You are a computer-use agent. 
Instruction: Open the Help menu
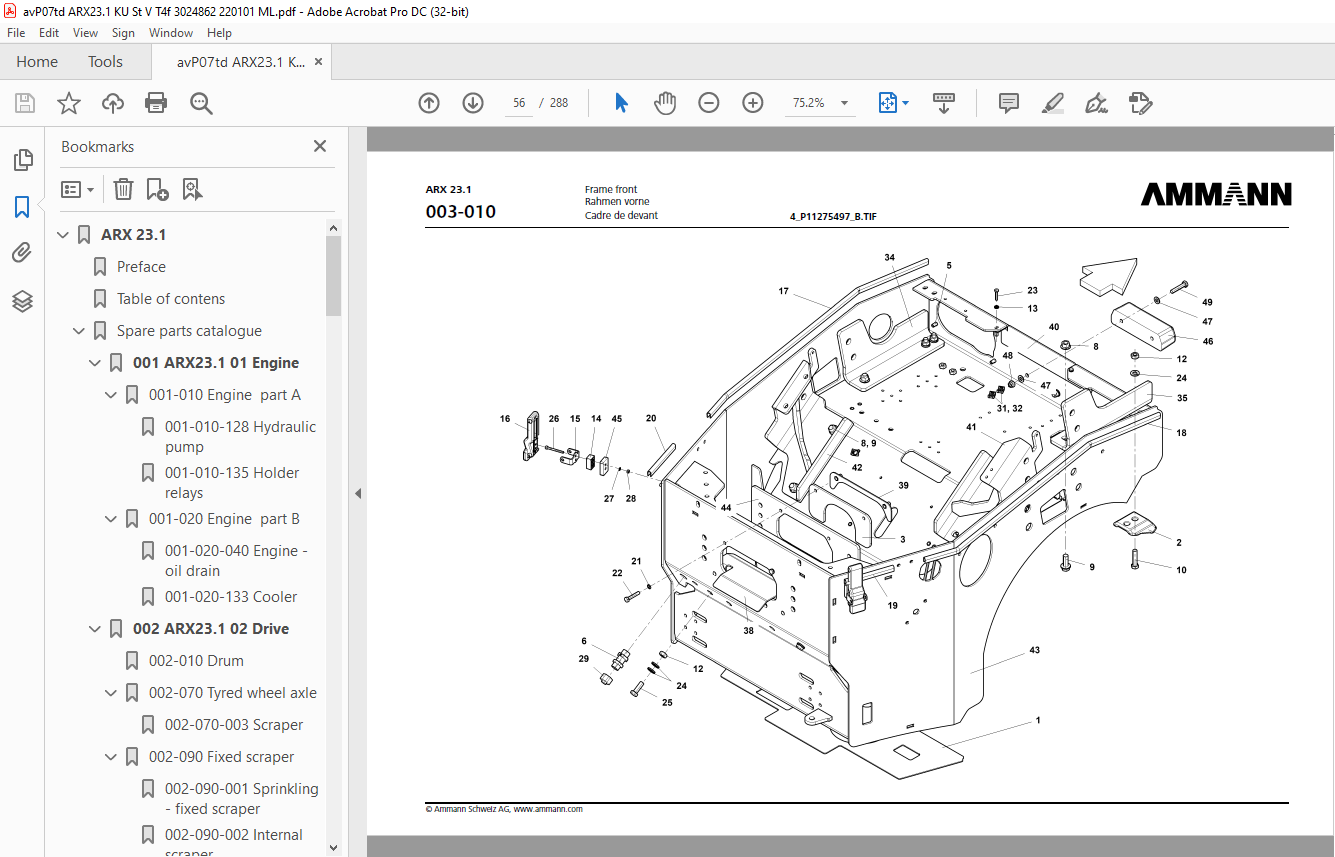pyautogui.click(x=219, y=33)
